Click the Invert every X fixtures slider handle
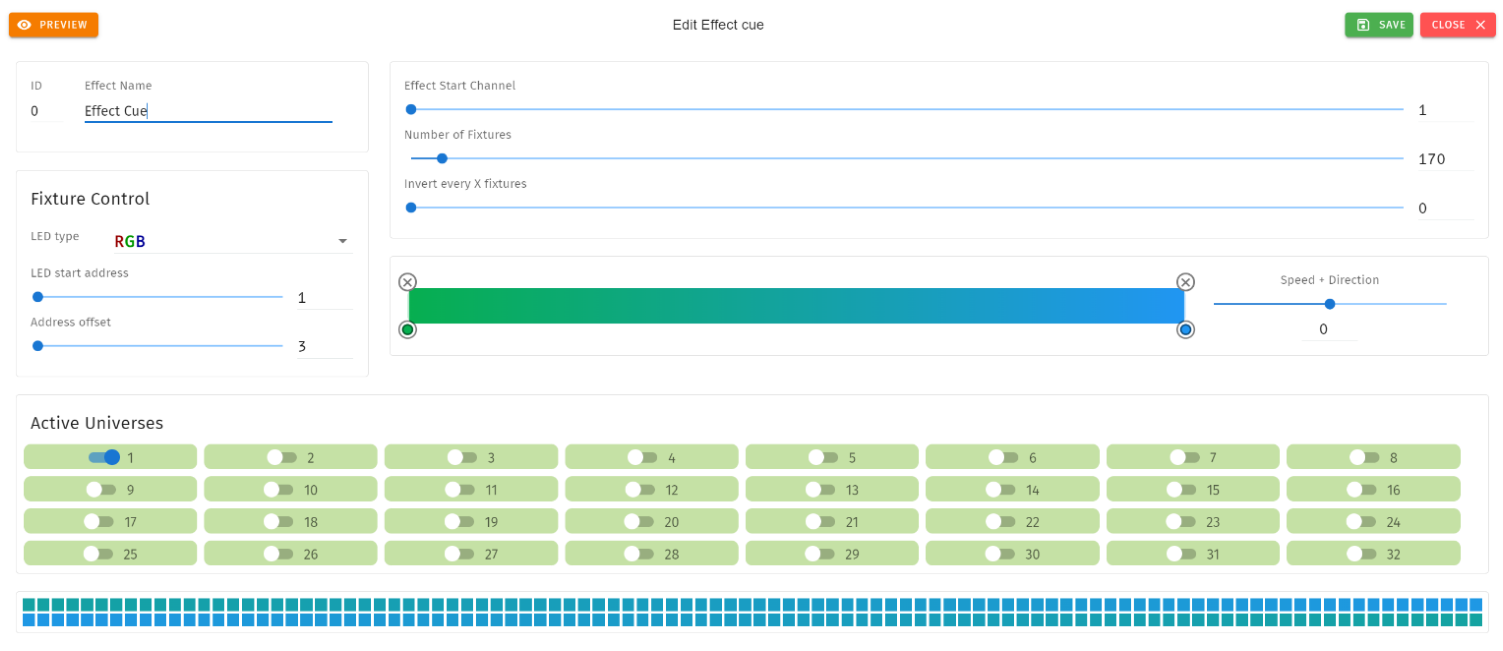1503x651 pixels. click(x=411, y=208)
